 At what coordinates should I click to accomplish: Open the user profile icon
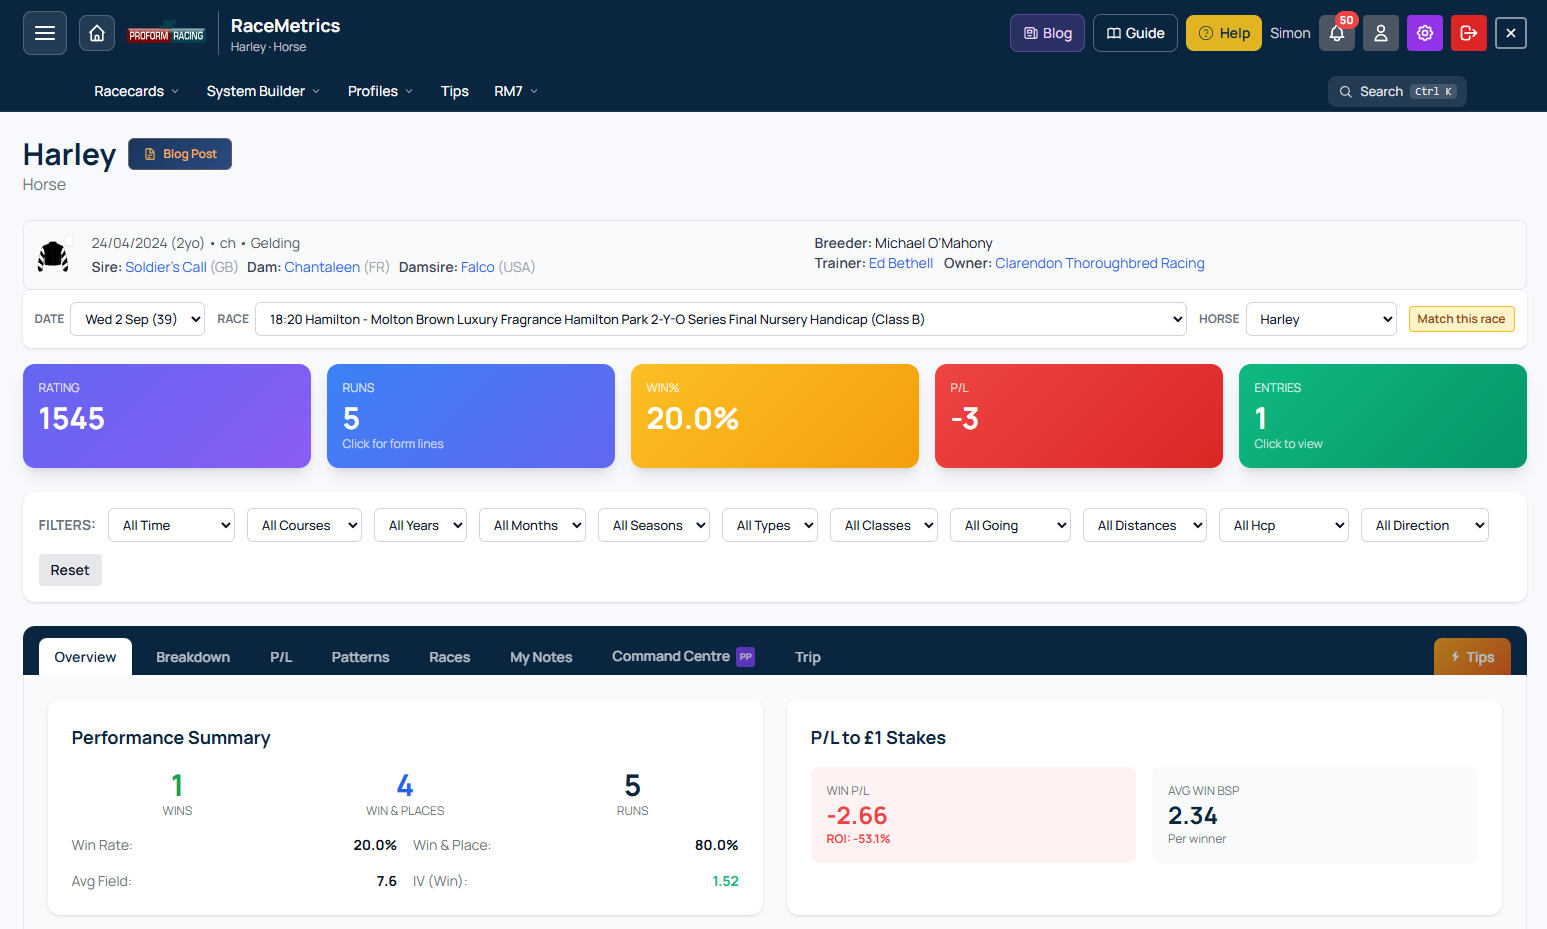1381,33
